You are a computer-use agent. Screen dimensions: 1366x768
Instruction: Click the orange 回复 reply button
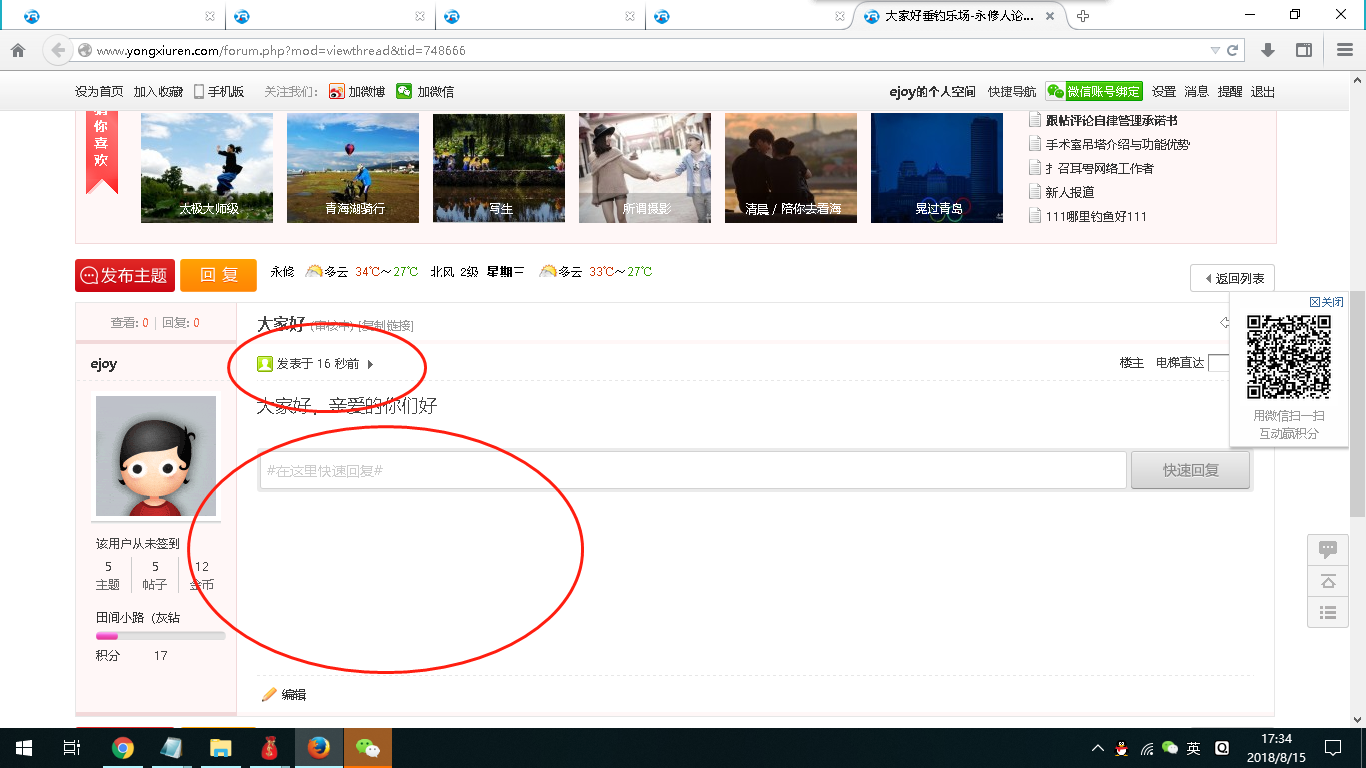coord(218,276)
